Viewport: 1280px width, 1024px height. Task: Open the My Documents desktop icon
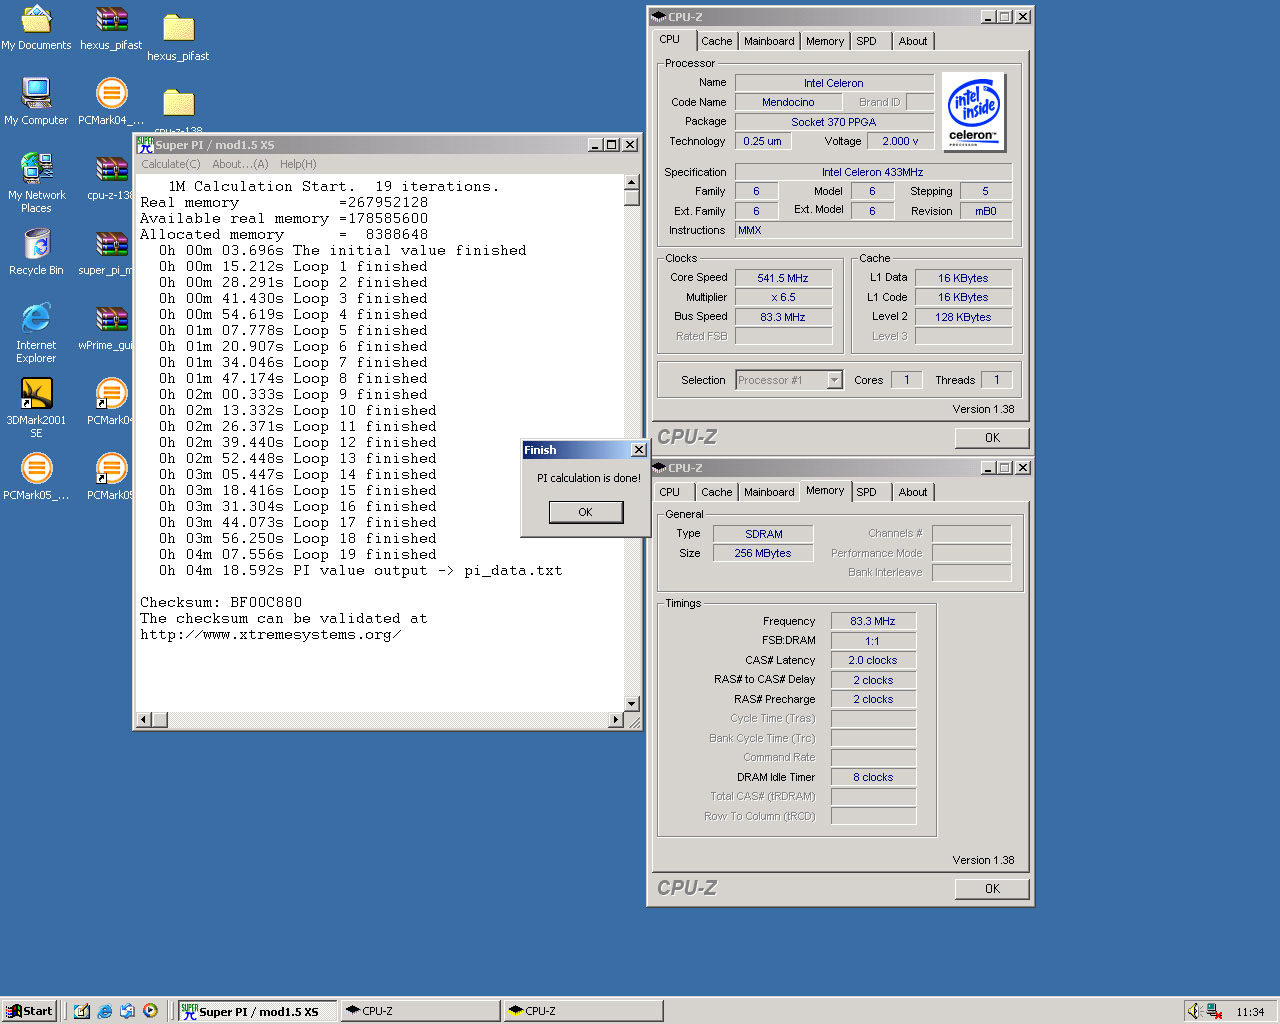[36, 27]
